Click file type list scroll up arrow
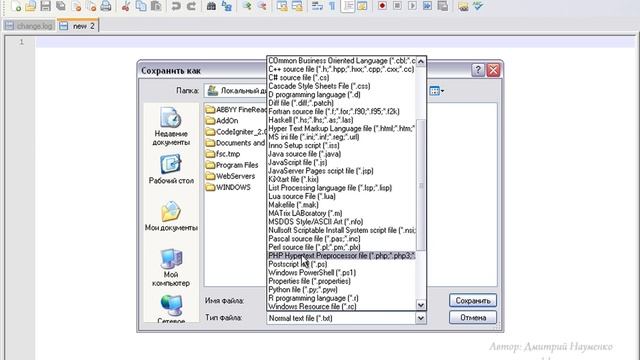Image resolution: width=640 pixels, height=360 pixels. [x=421, y=62]
